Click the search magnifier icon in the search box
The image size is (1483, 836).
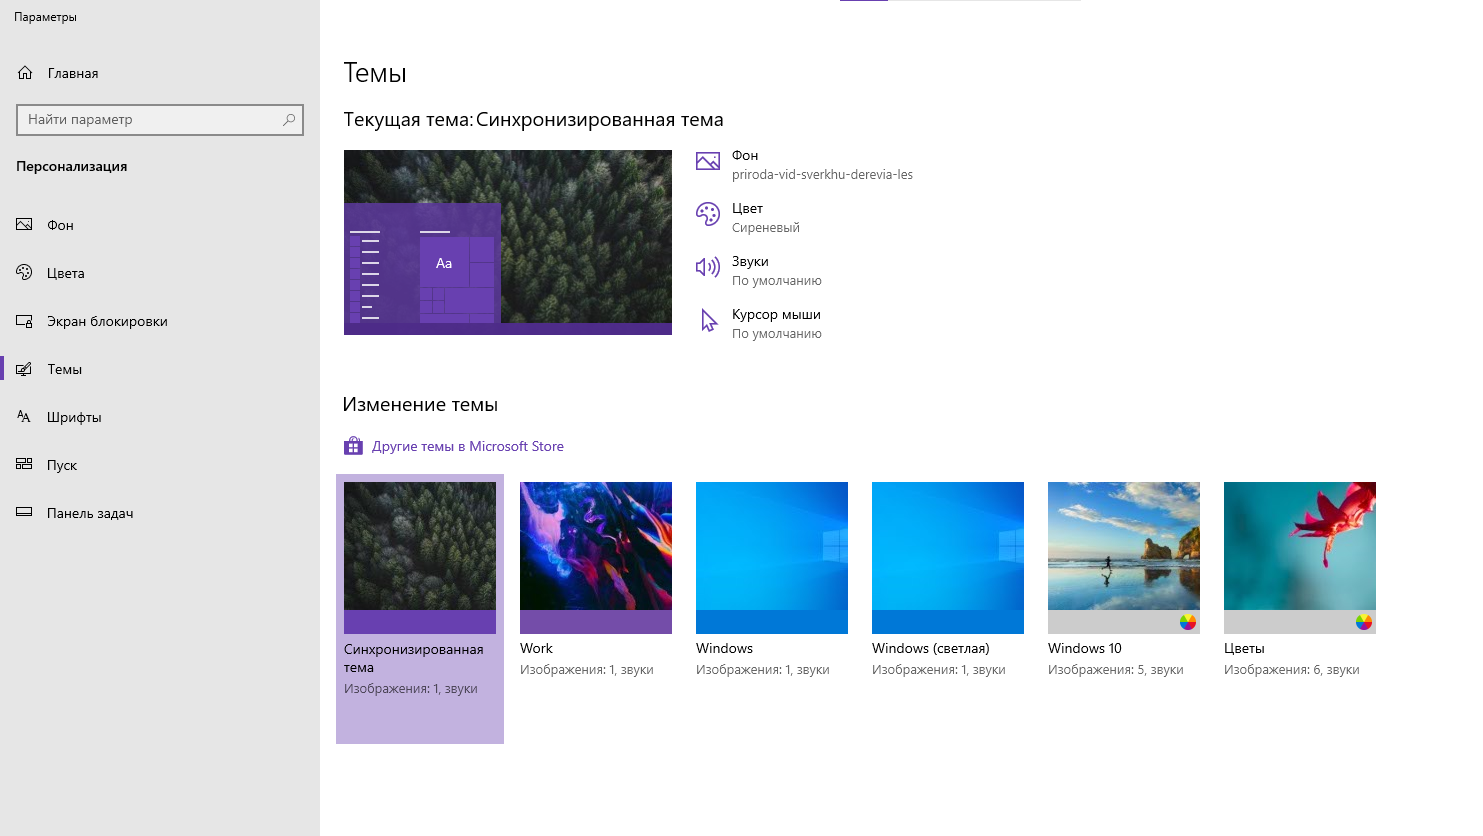click(x=289, y=120)
